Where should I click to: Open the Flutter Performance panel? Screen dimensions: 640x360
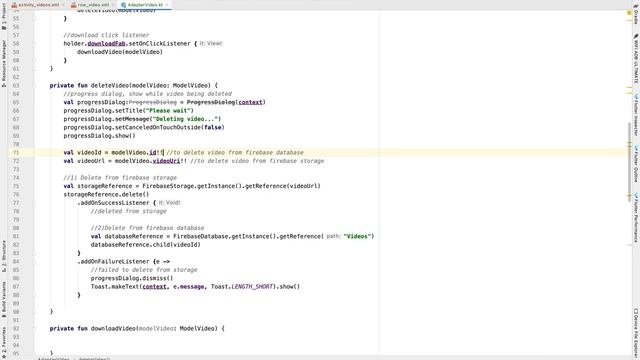pyautogui.click(x=636, y=218)
